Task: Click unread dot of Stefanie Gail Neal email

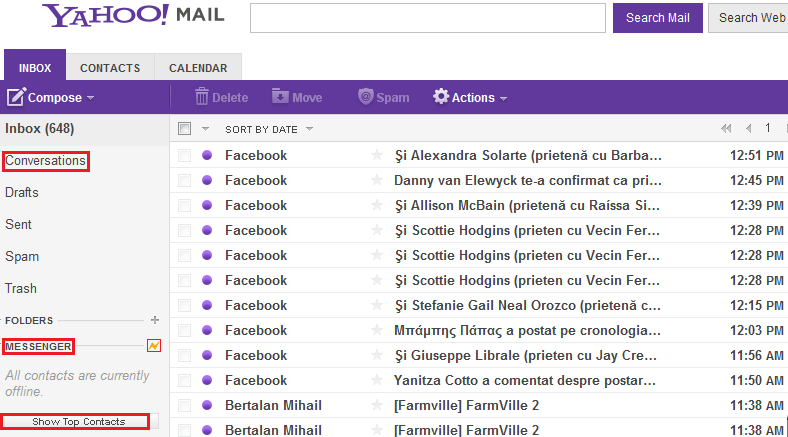Action: 207,305
